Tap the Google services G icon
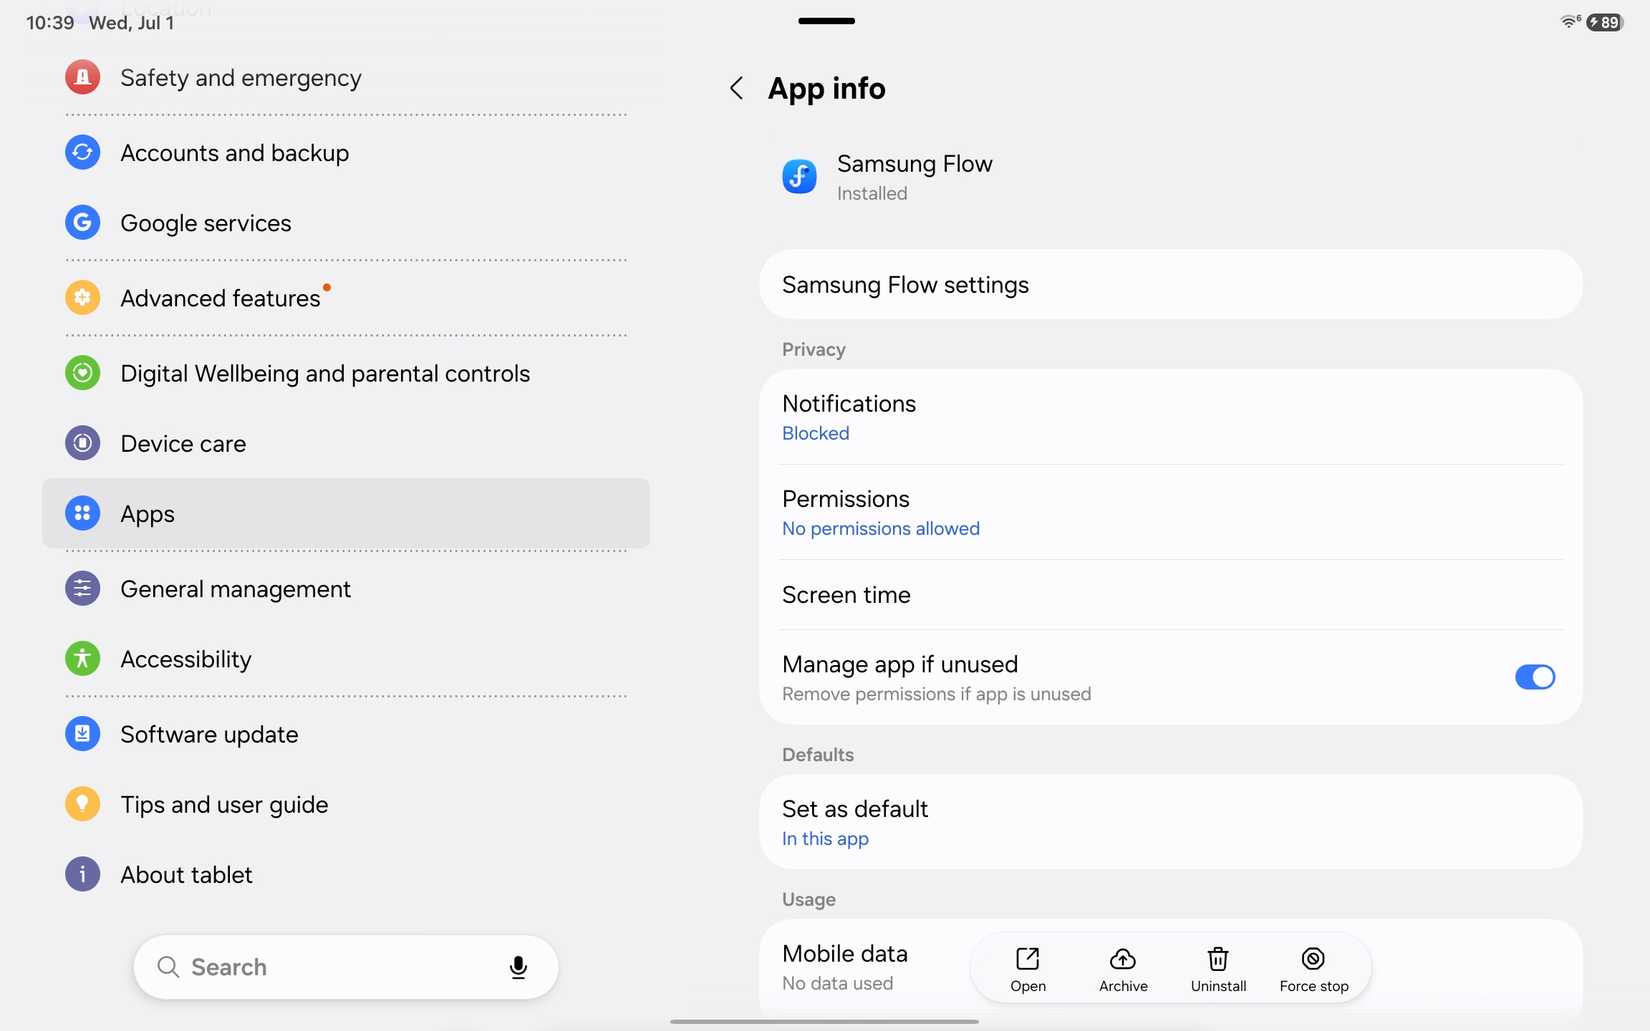1650x1031 pixels. click(82, 222)
